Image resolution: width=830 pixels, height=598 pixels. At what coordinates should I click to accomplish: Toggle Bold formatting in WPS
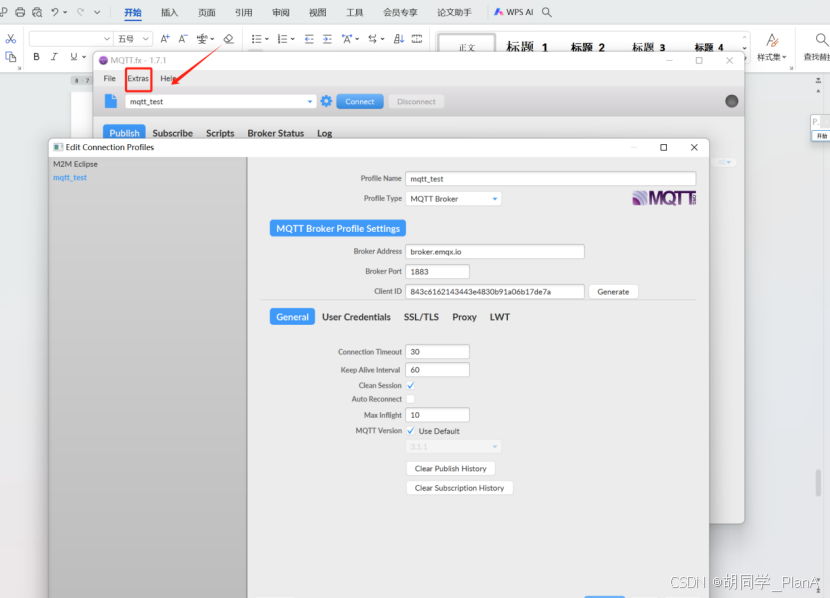click(x=36, y=57)
